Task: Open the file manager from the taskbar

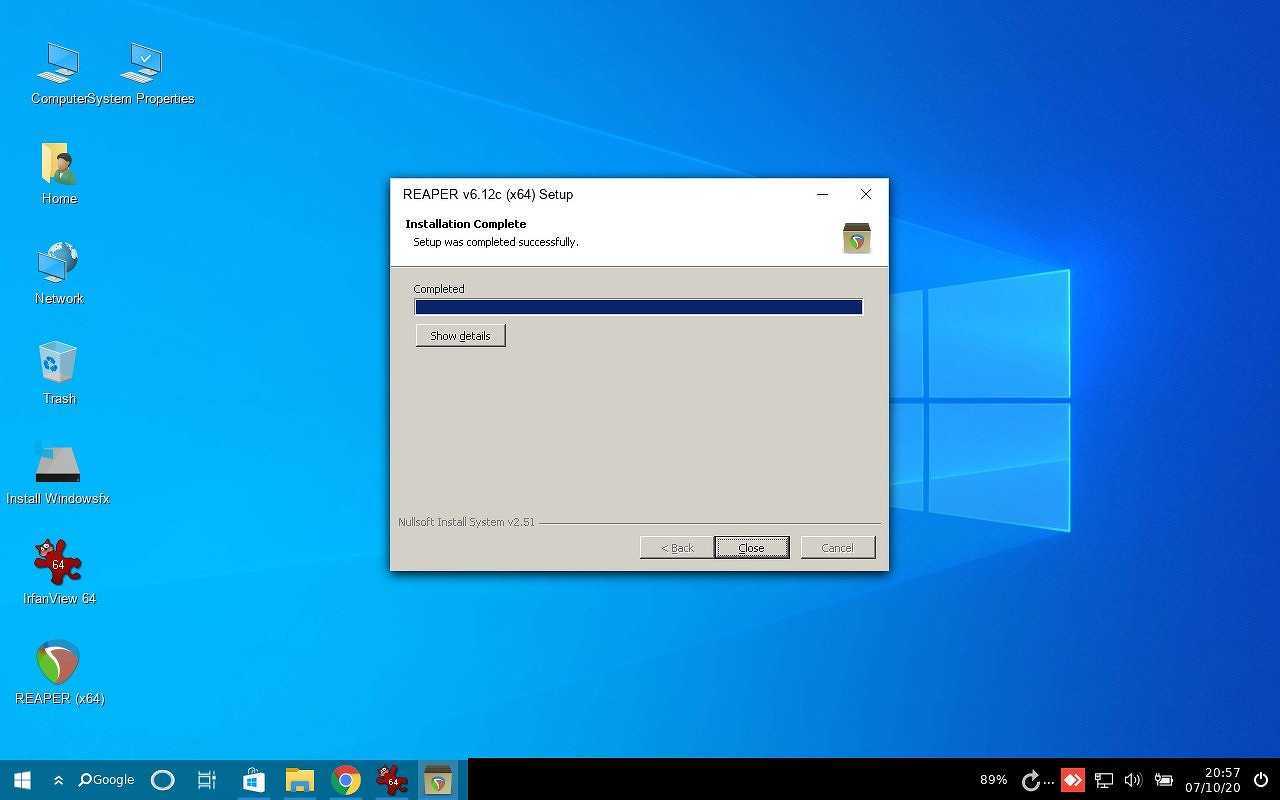Action: coord(299,780)
